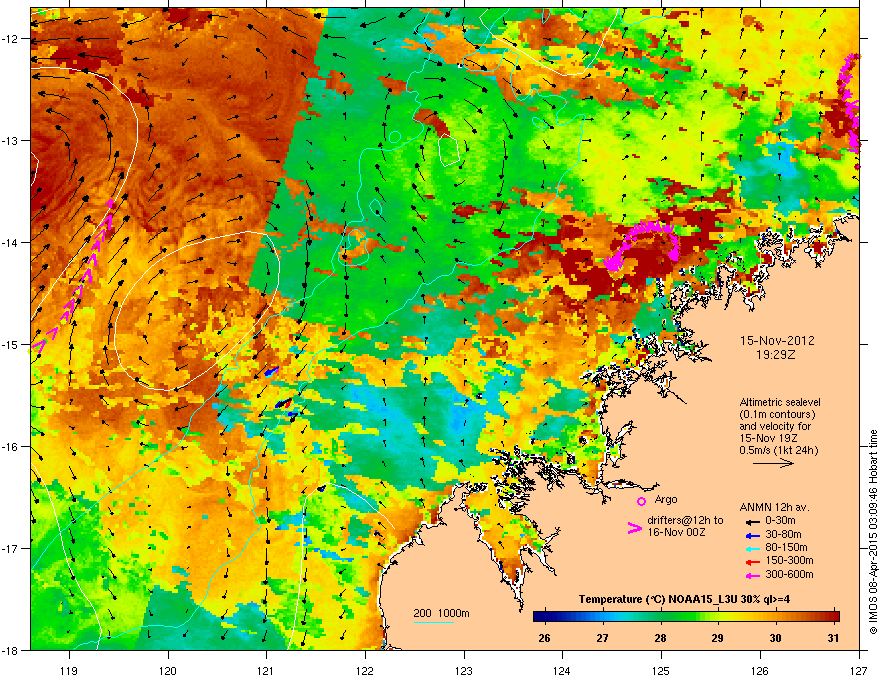
Task: Click the '300-600m' depth label
Action: tap(789, 575)
